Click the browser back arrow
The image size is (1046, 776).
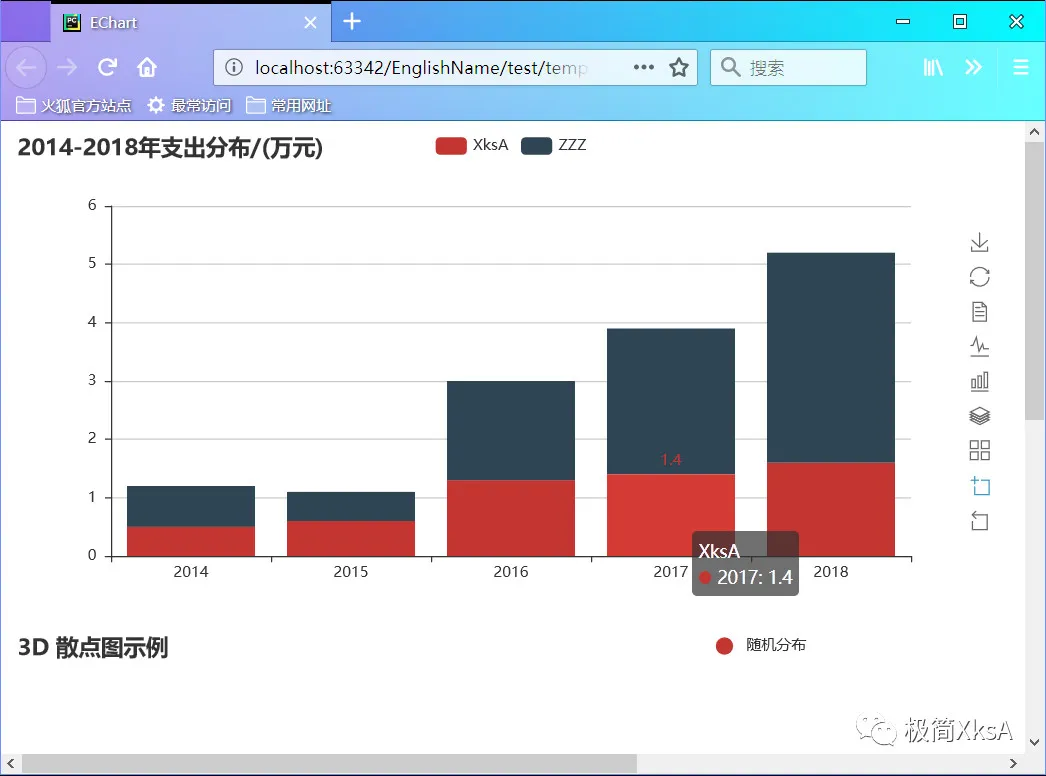[26, 67]
